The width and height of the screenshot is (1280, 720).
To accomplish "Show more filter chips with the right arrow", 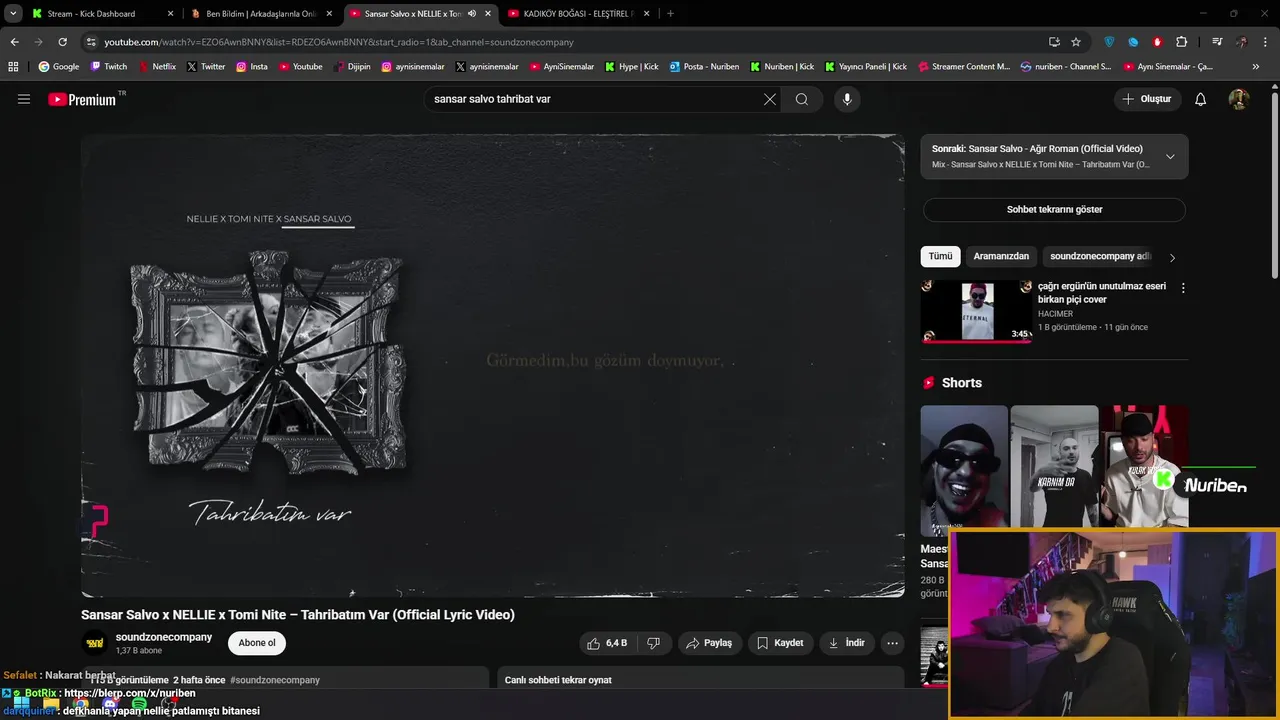I will pyautogui.click(x=1172, y=257).
